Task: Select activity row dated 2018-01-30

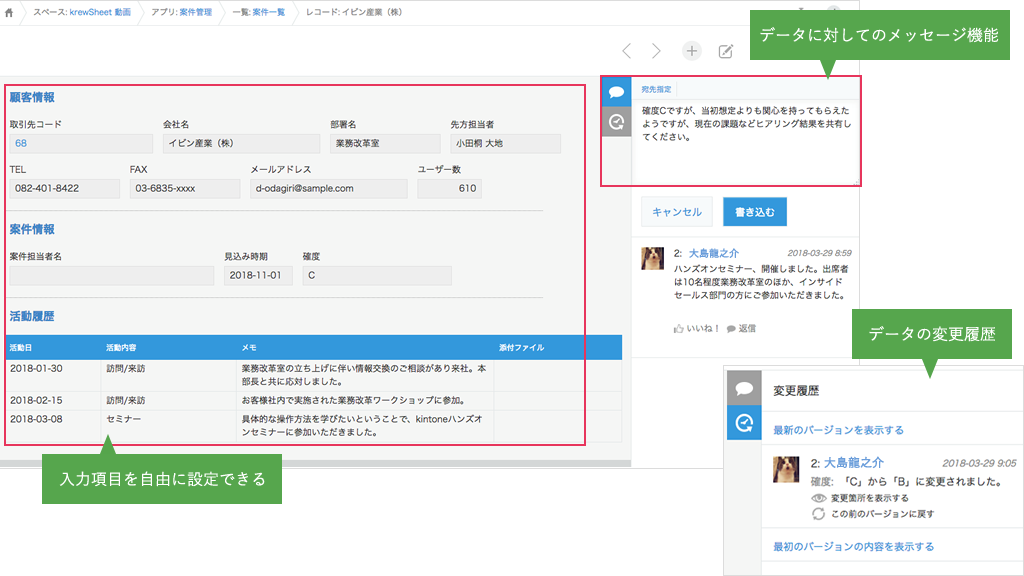Action: point(313,375)
